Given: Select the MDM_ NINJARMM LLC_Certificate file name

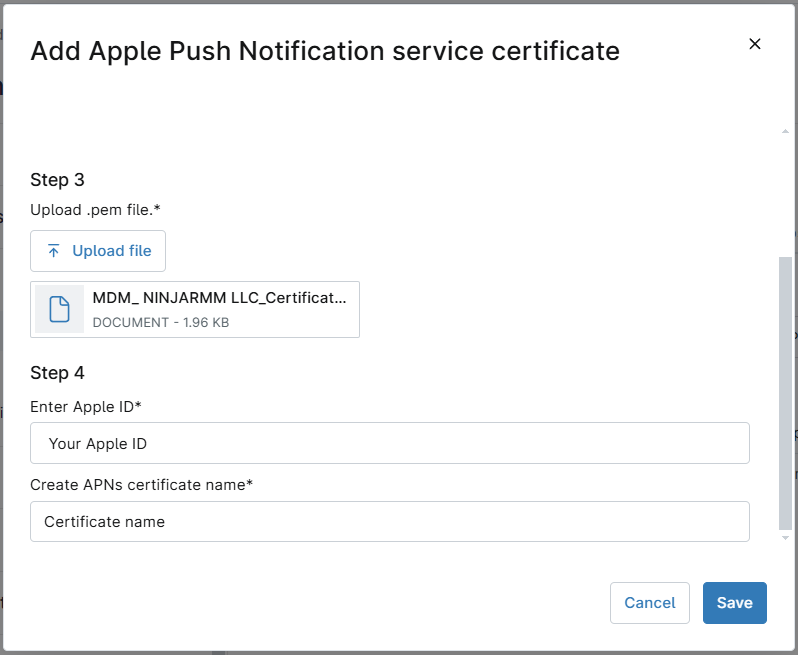Looking at the screenshot, I should point(219,298).
